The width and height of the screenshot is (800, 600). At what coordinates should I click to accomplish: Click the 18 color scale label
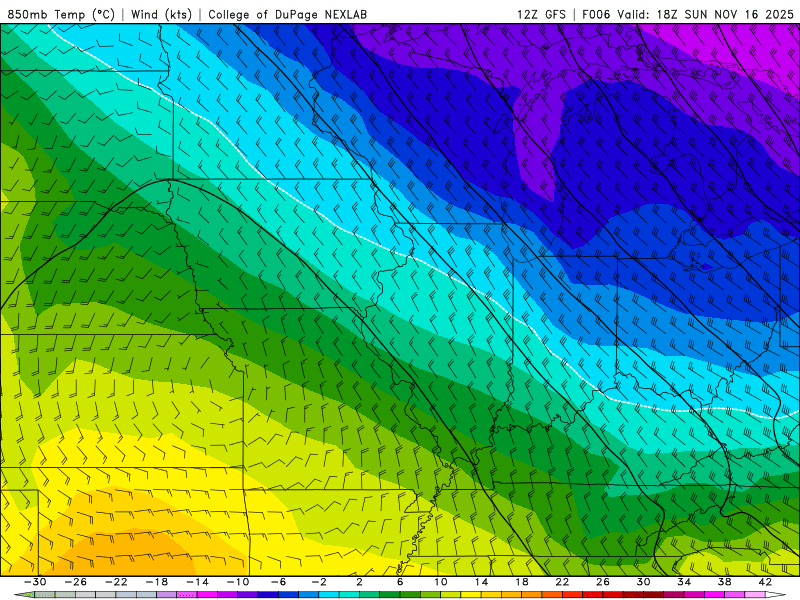pyautogui.click(x=521, y=582)
